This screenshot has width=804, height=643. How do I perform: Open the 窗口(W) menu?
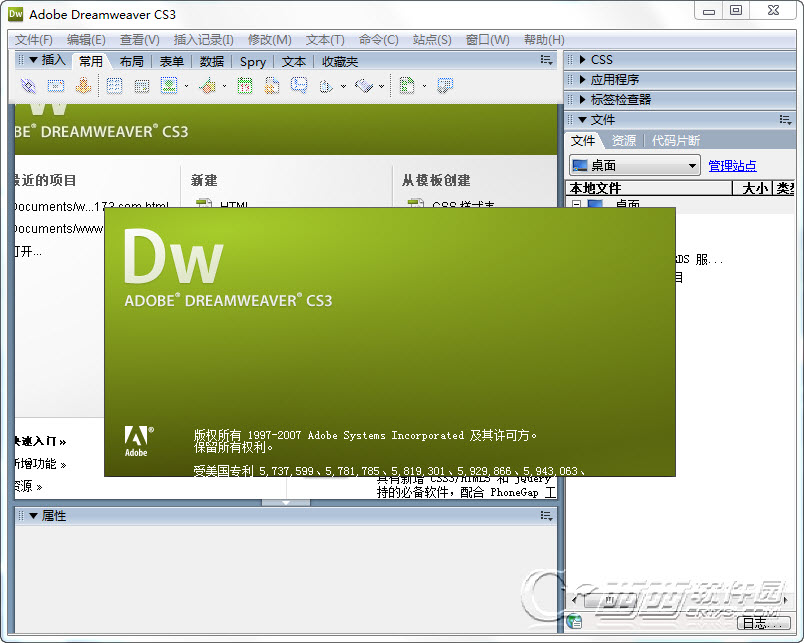pos(488,40)
